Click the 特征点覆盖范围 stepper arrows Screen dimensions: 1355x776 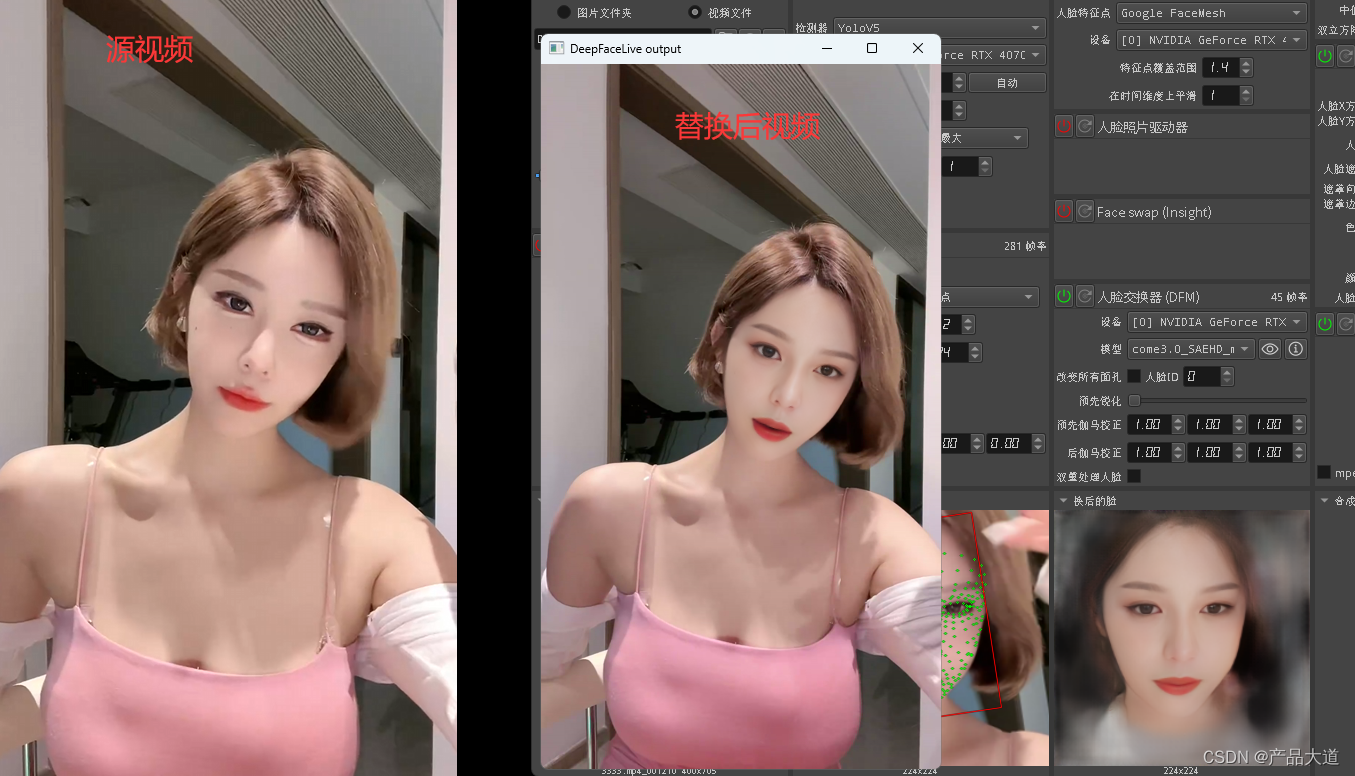click(1246, 67)
